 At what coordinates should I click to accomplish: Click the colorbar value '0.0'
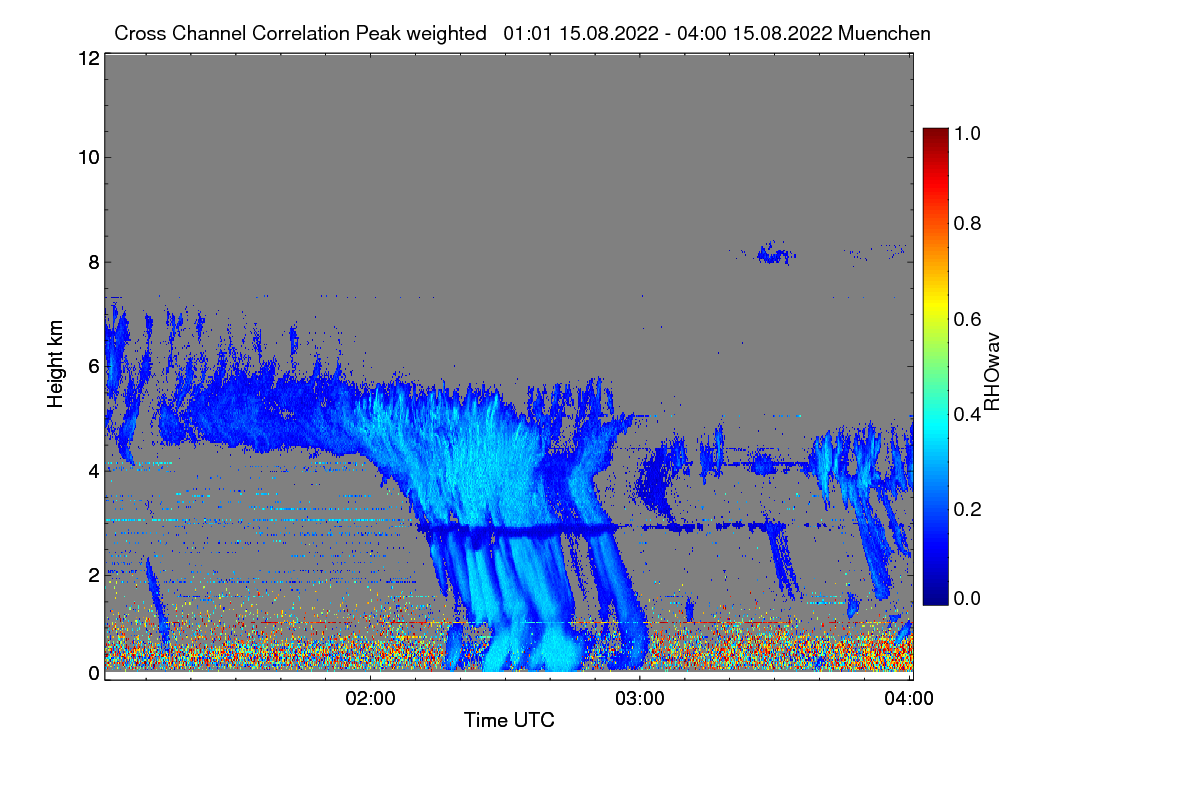[x=967, y=598]
